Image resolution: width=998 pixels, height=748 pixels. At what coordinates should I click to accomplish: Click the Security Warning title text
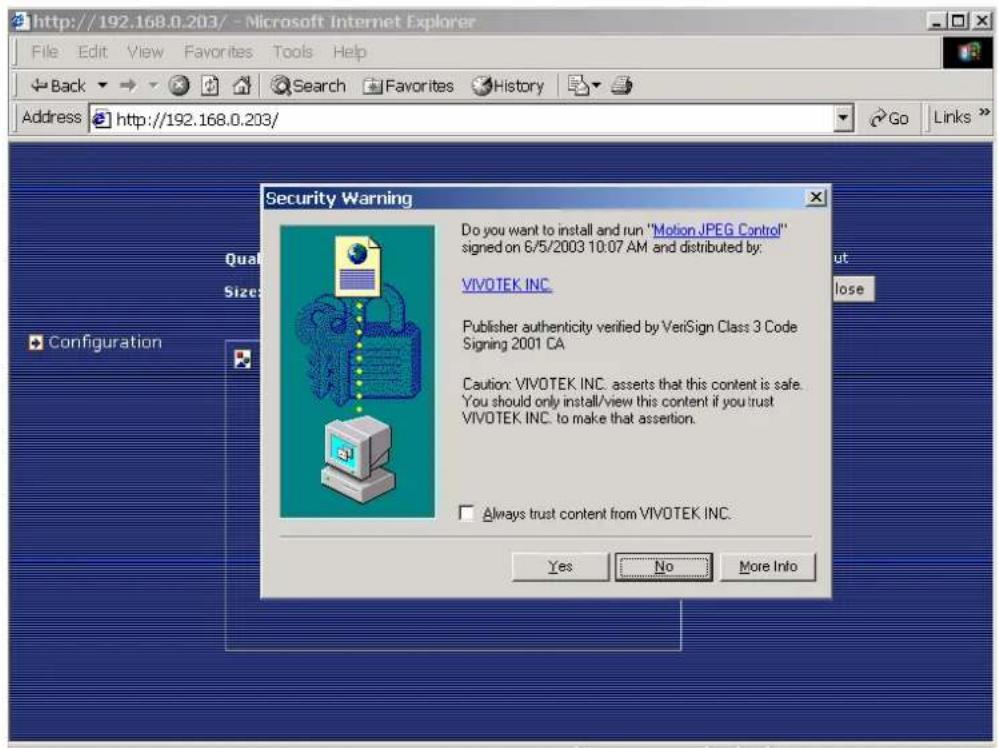(339, 198)
